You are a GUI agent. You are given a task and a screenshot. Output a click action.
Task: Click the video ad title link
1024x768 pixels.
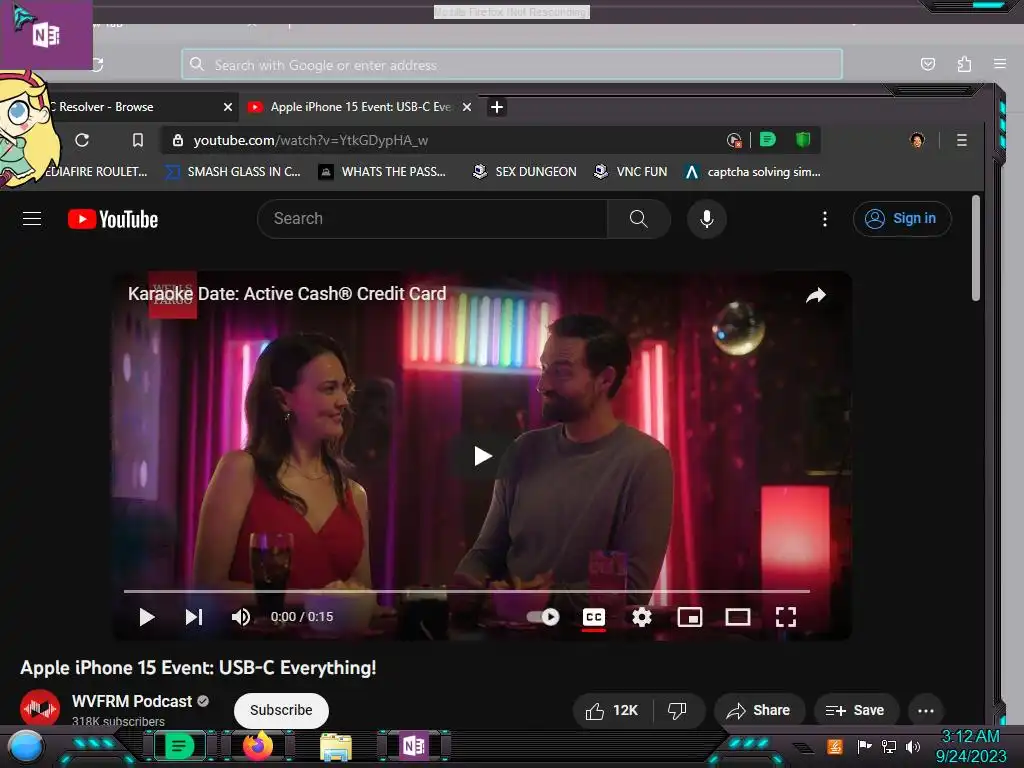click(287, 294)
